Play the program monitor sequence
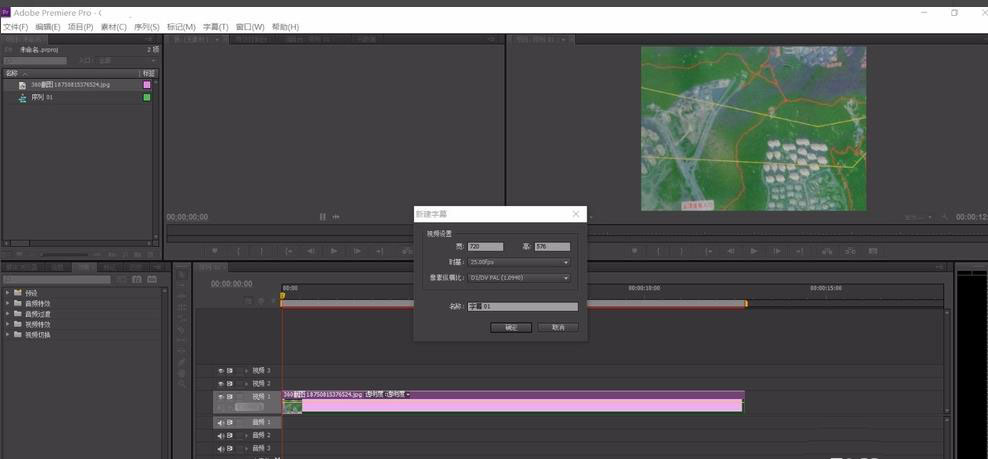This screenshot has height=459, width=988. [x=754, y=251]
